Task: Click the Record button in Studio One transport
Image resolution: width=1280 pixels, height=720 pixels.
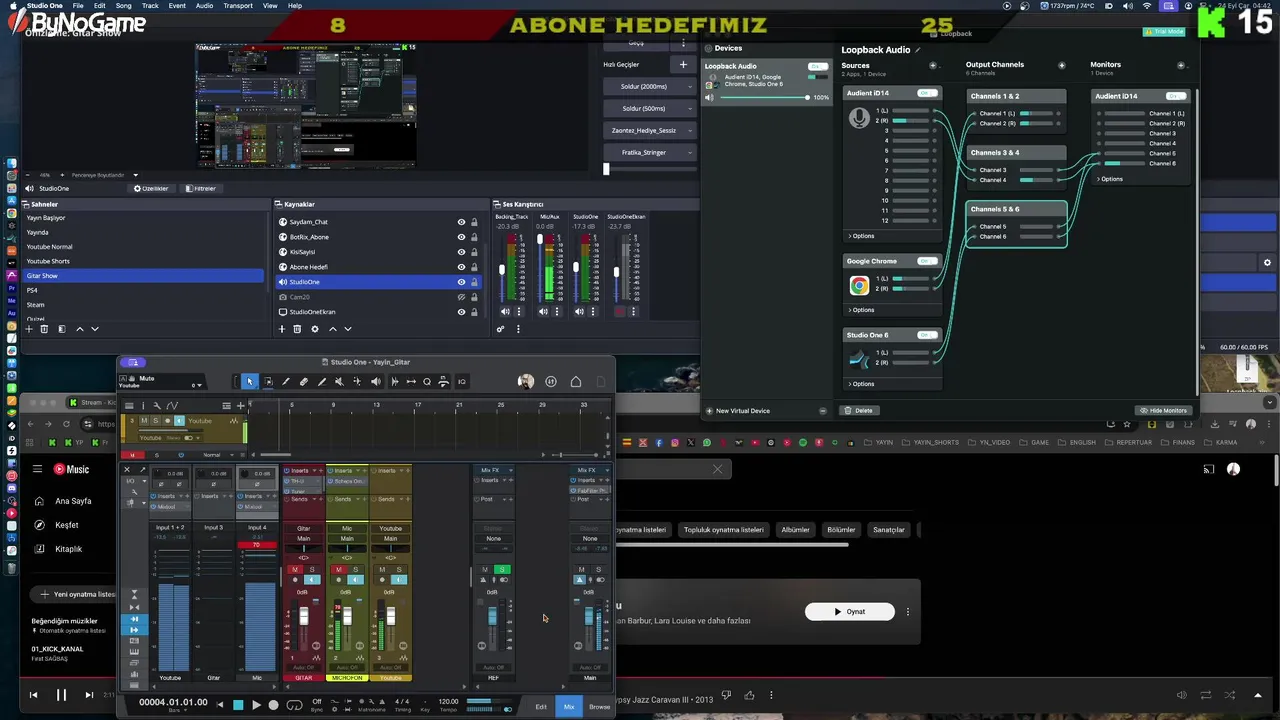Action: (273, 705)
